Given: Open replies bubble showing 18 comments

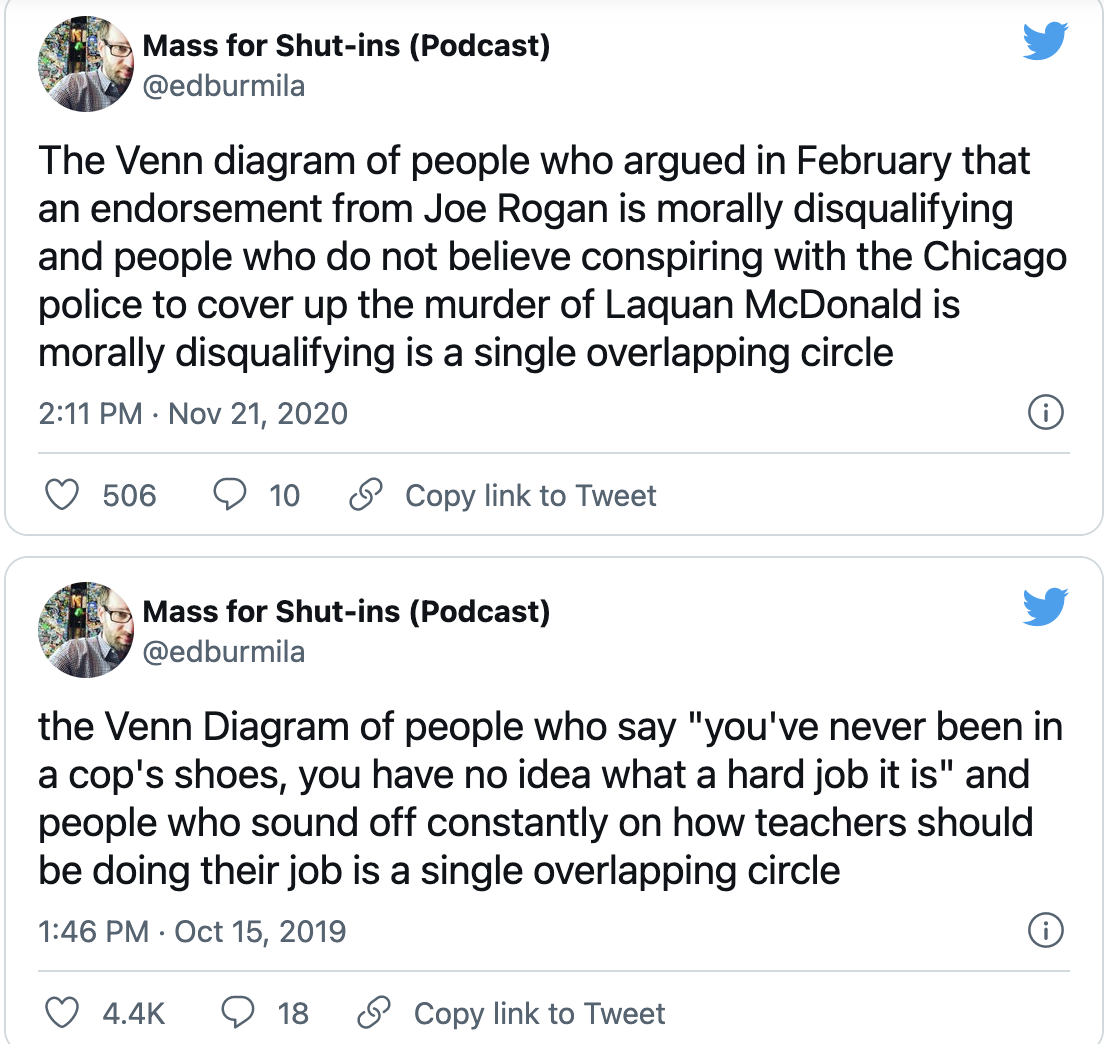Looking at the screenshot, I should click(238, 1013).
